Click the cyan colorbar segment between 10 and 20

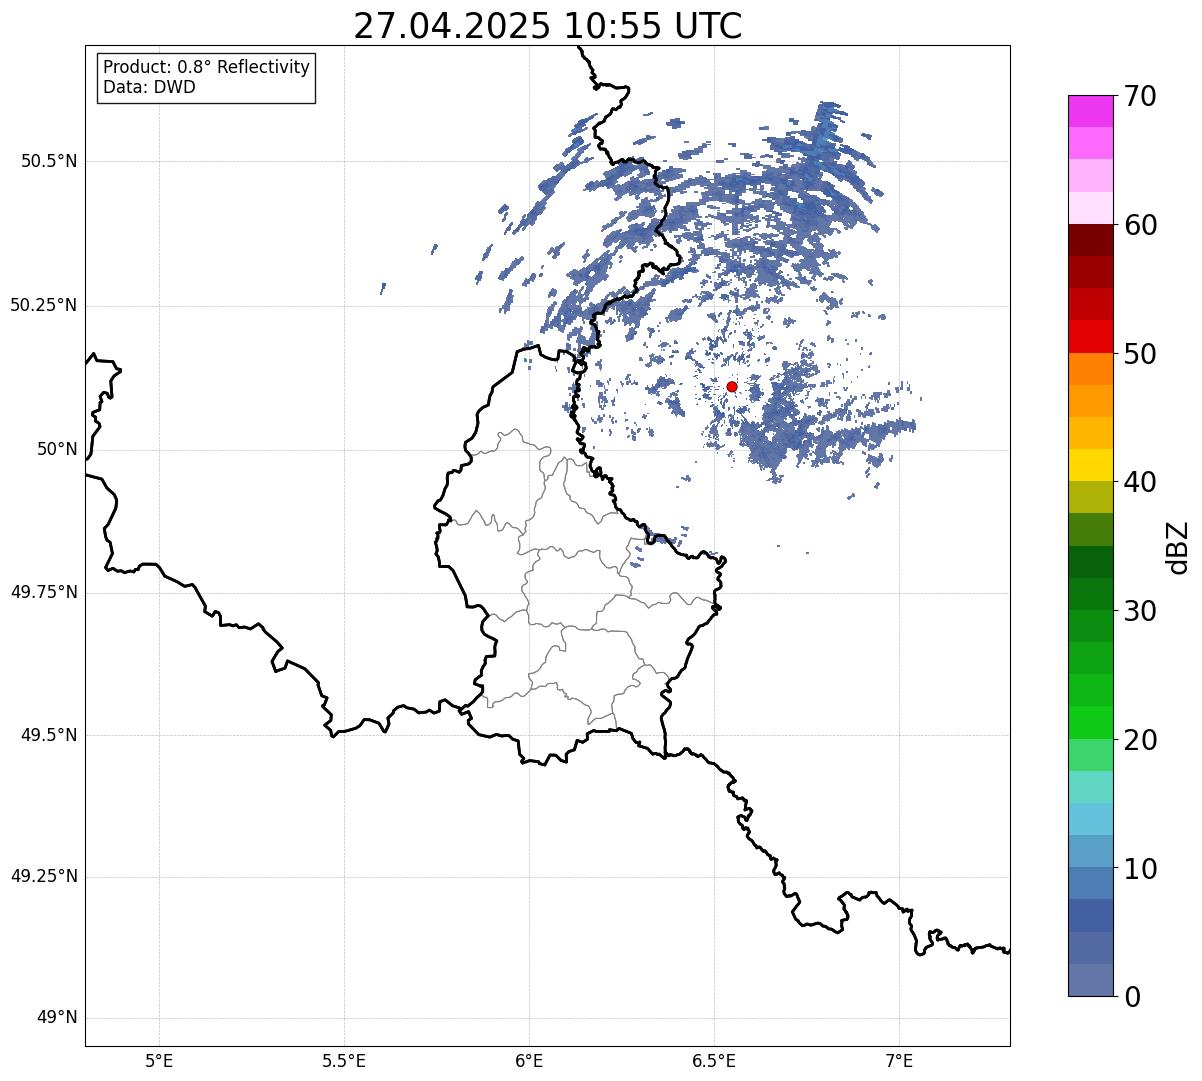[x=1090, y=819]
